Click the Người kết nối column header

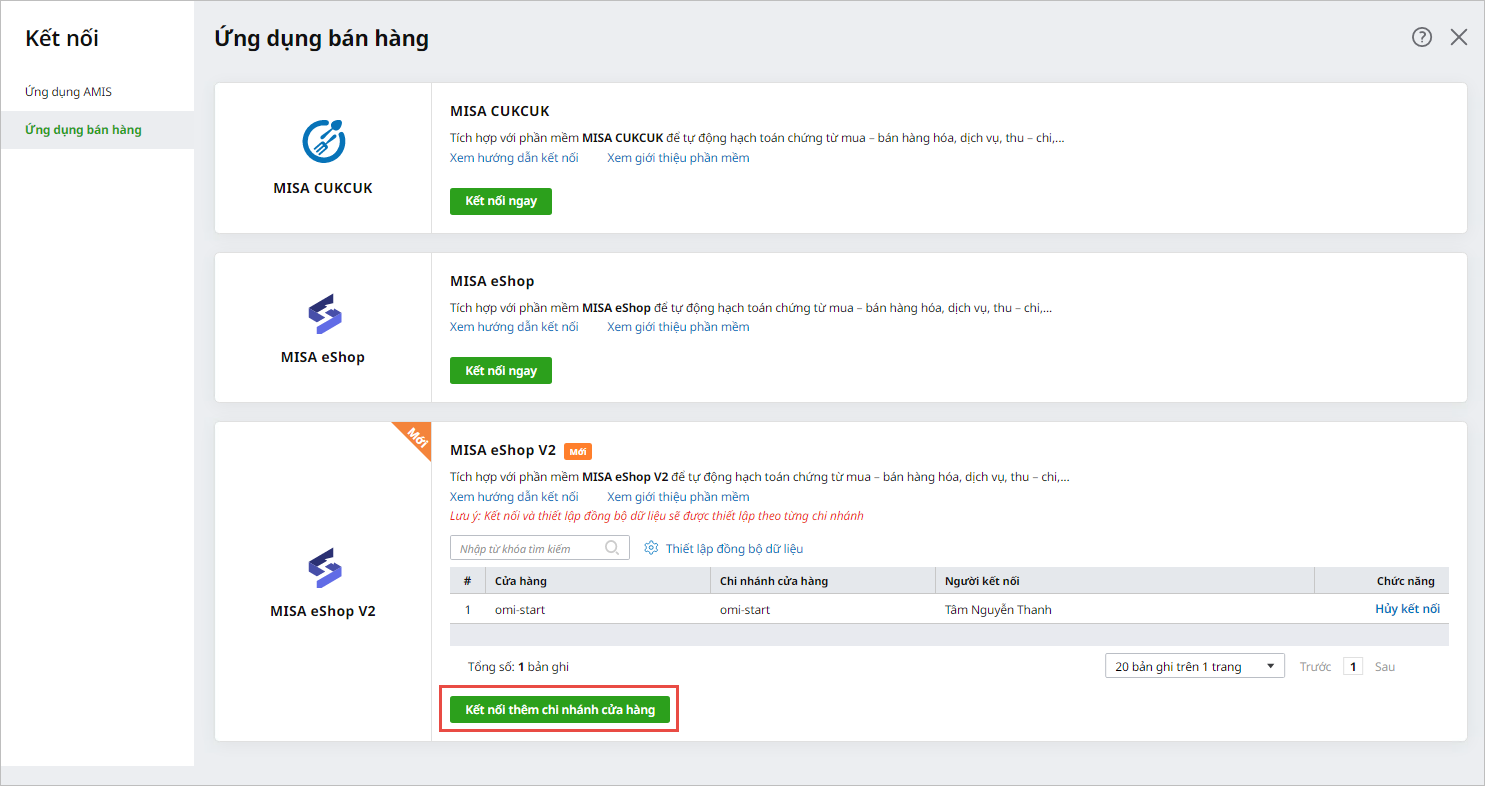tap(1125, 581)
